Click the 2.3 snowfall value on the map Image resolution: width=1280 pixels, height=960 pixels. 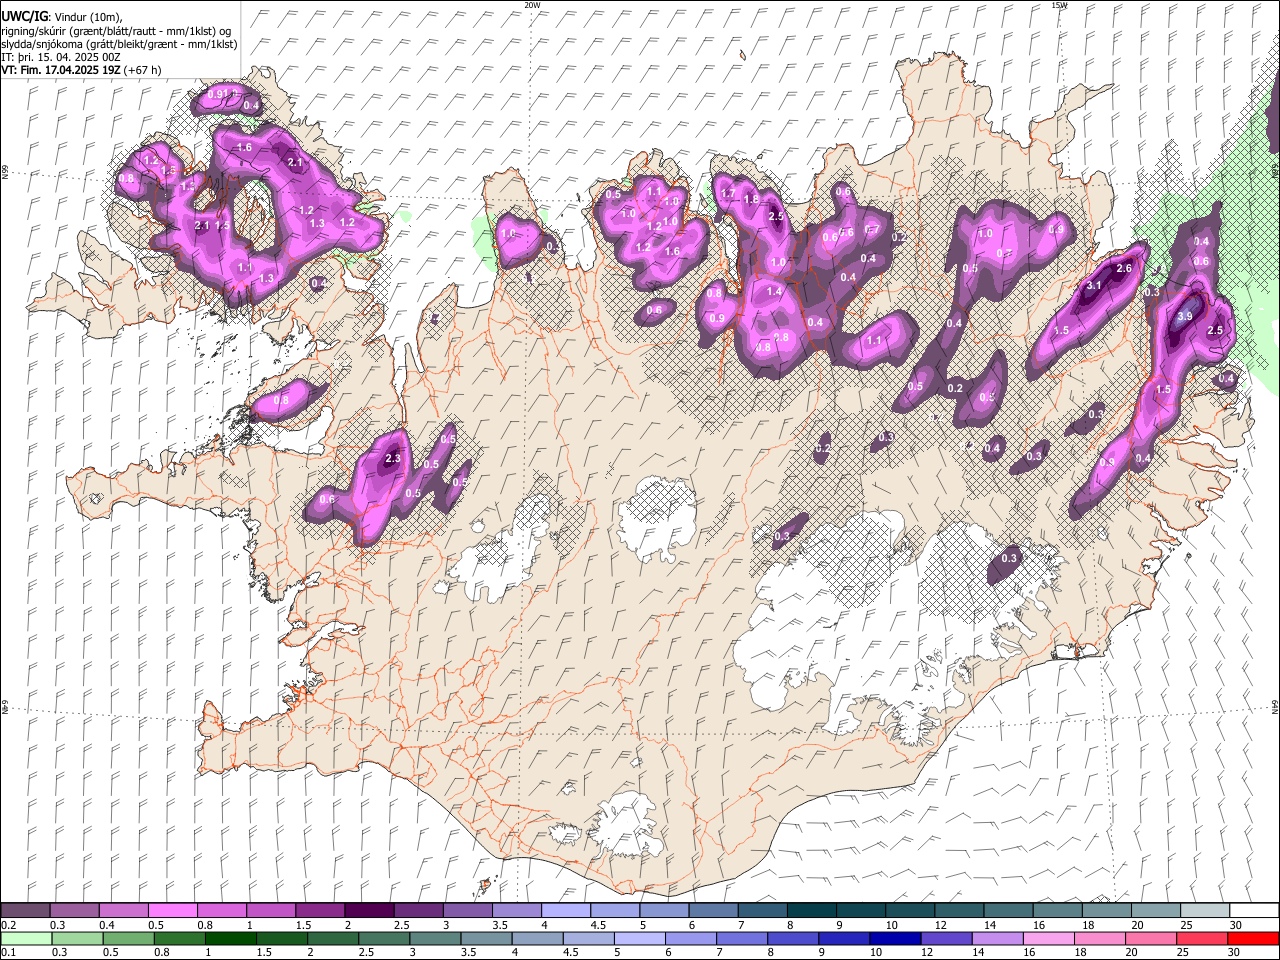point(392,459)
